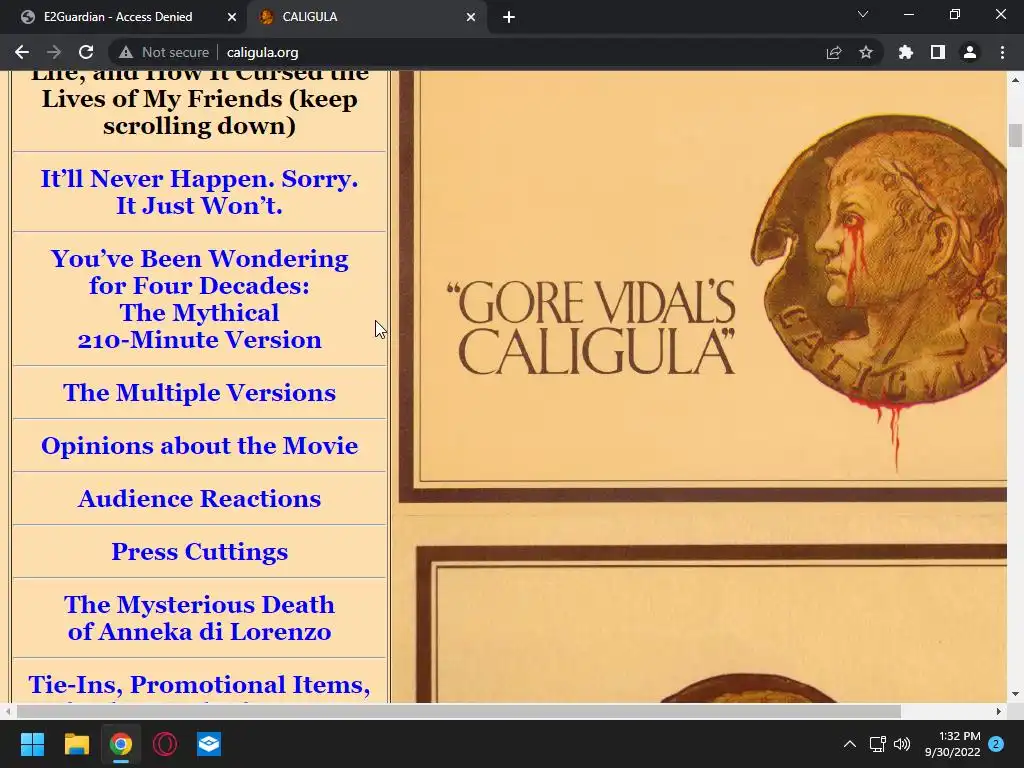
Task: Close the CALIGULA tab
Action: tap(471, 17)
